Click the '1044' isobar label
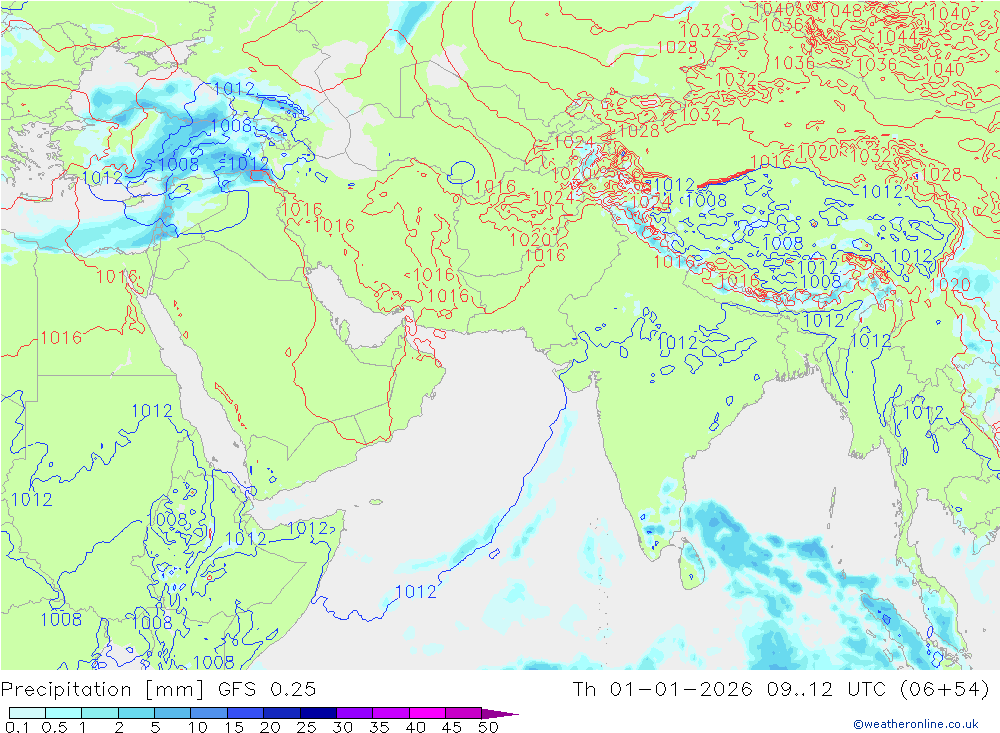This screenshot has height=733, width=1000. tap(897, 37)
